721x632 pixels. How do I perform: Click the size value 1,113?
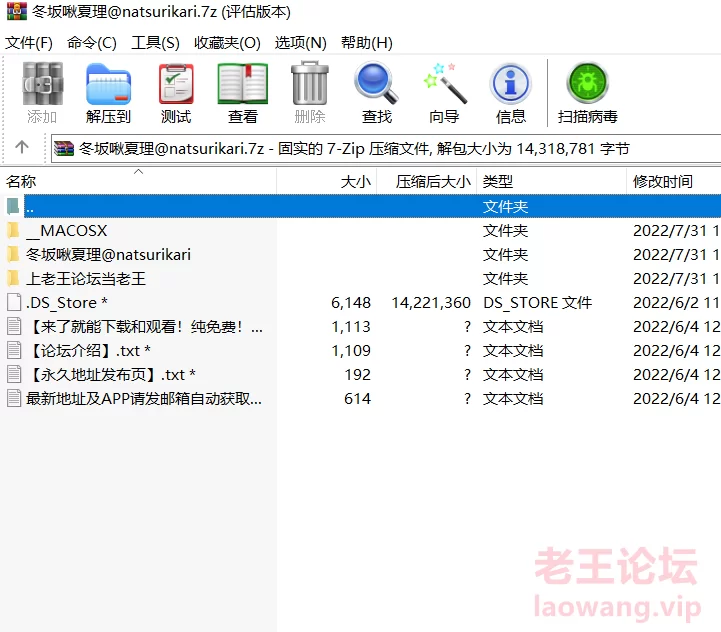(x=351, y=326)
